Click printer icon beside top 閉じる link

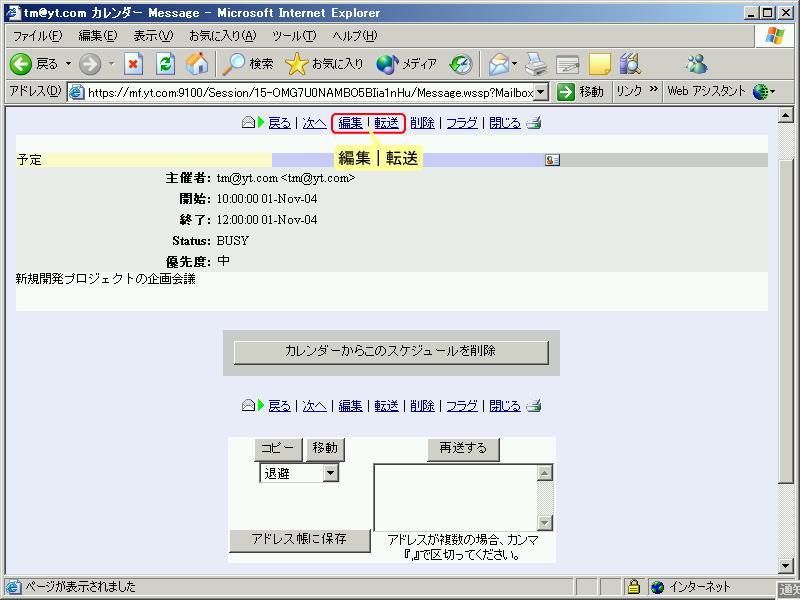[534, 123]
